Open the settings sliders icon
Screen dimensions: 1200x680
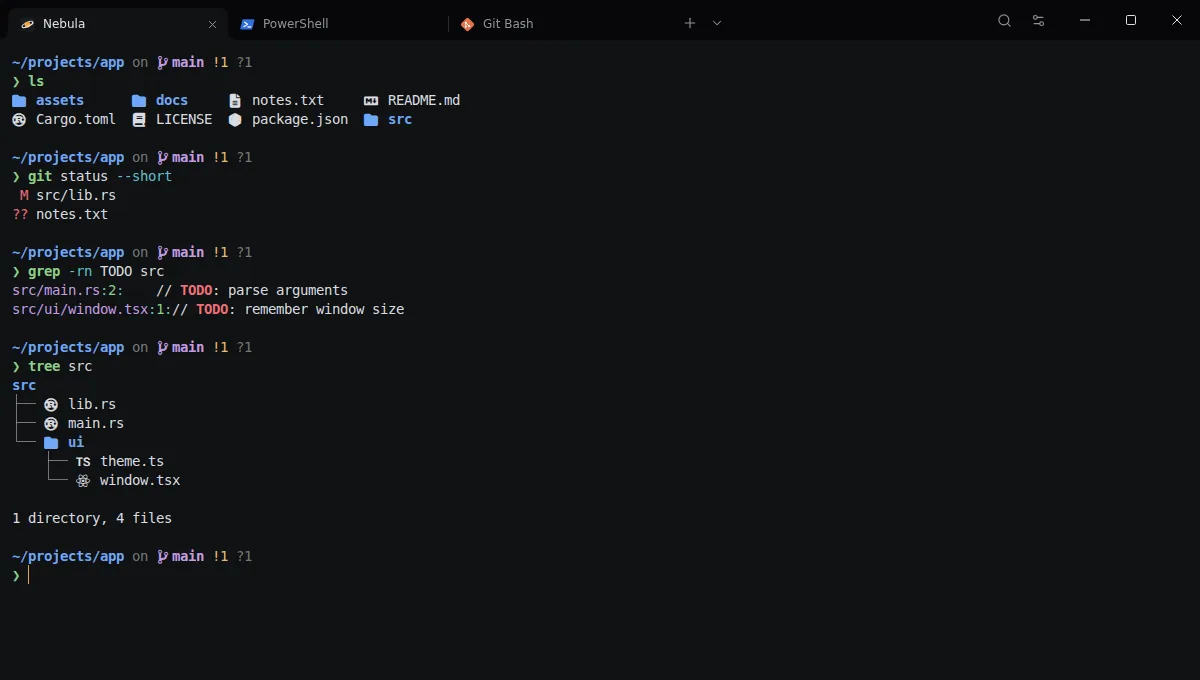[1039, 21]
